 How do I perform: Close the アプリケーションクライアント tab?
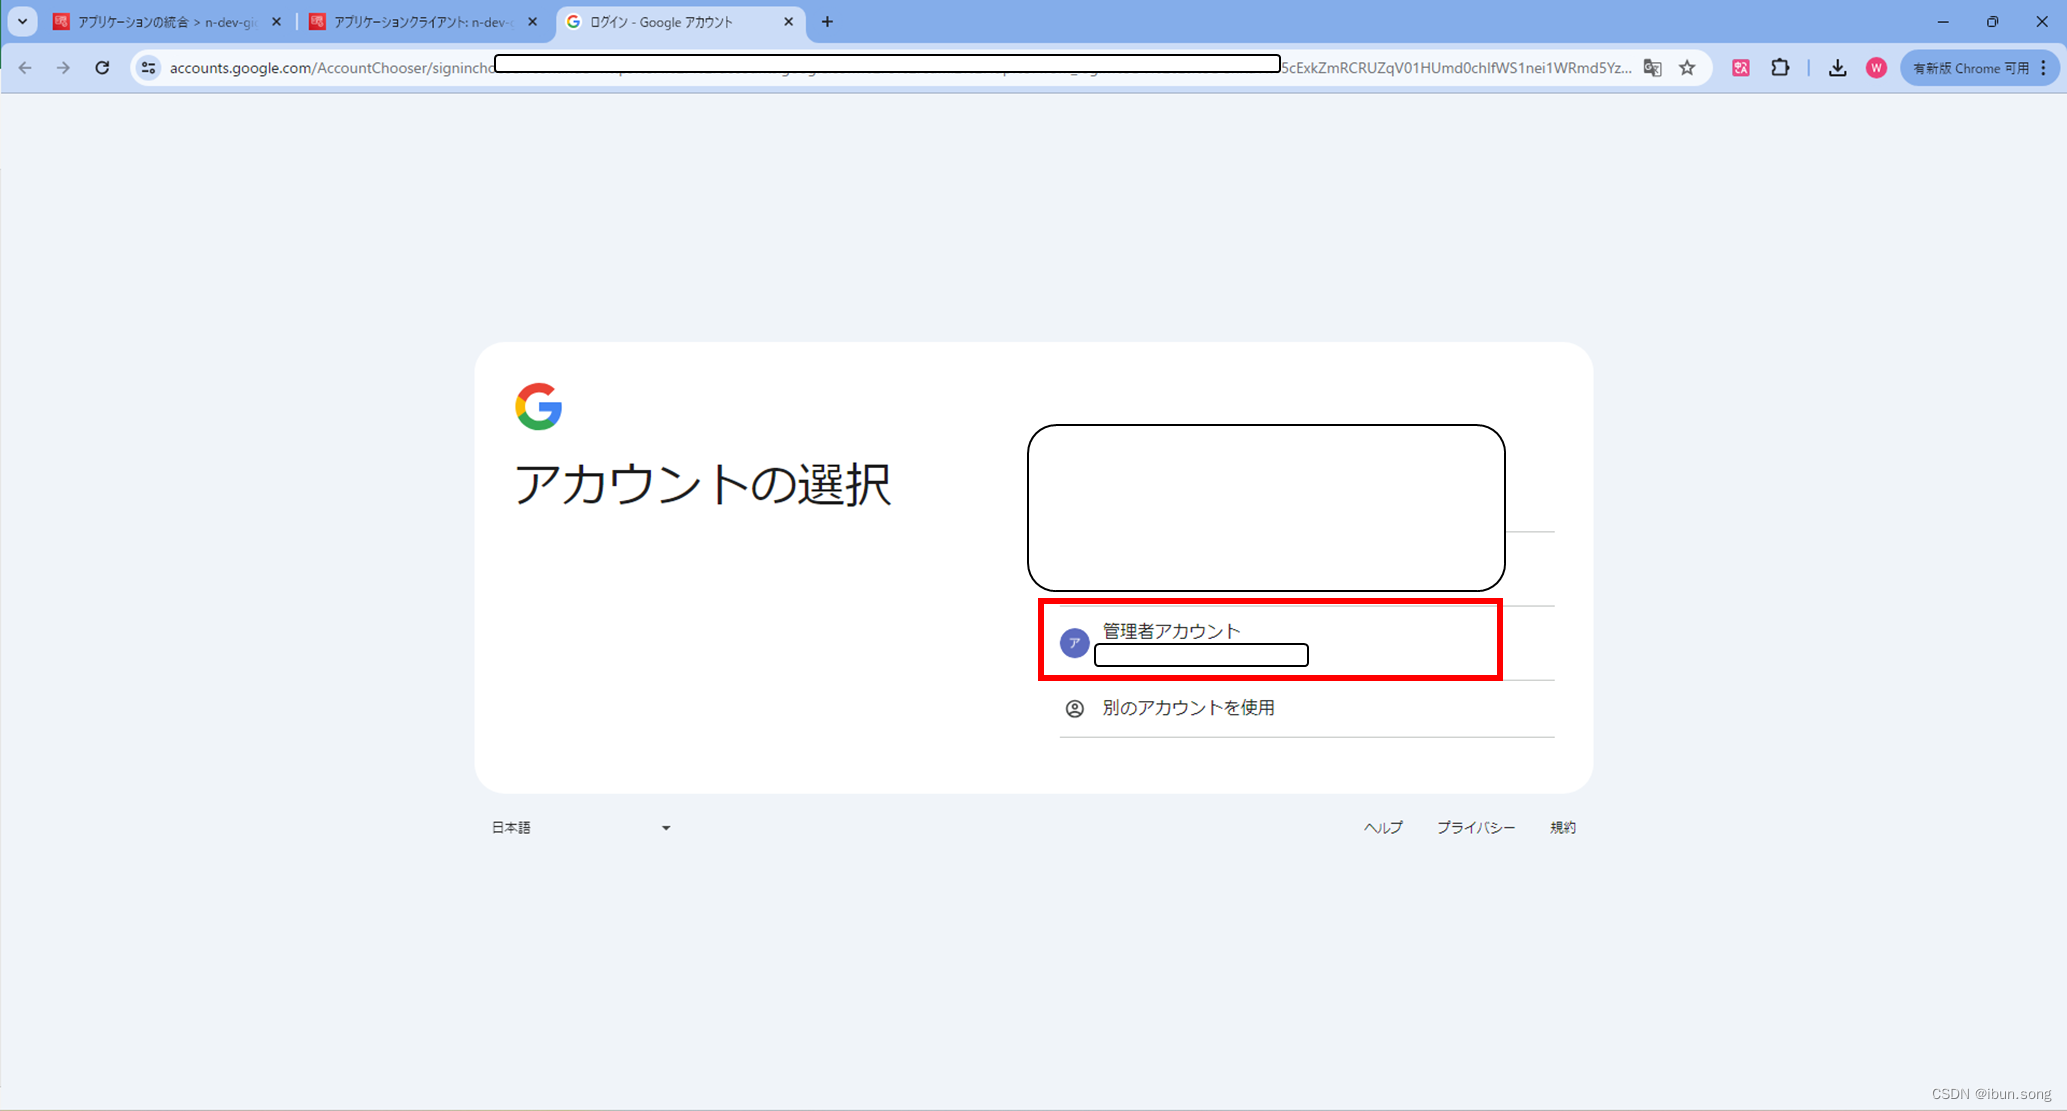[533, 22]
